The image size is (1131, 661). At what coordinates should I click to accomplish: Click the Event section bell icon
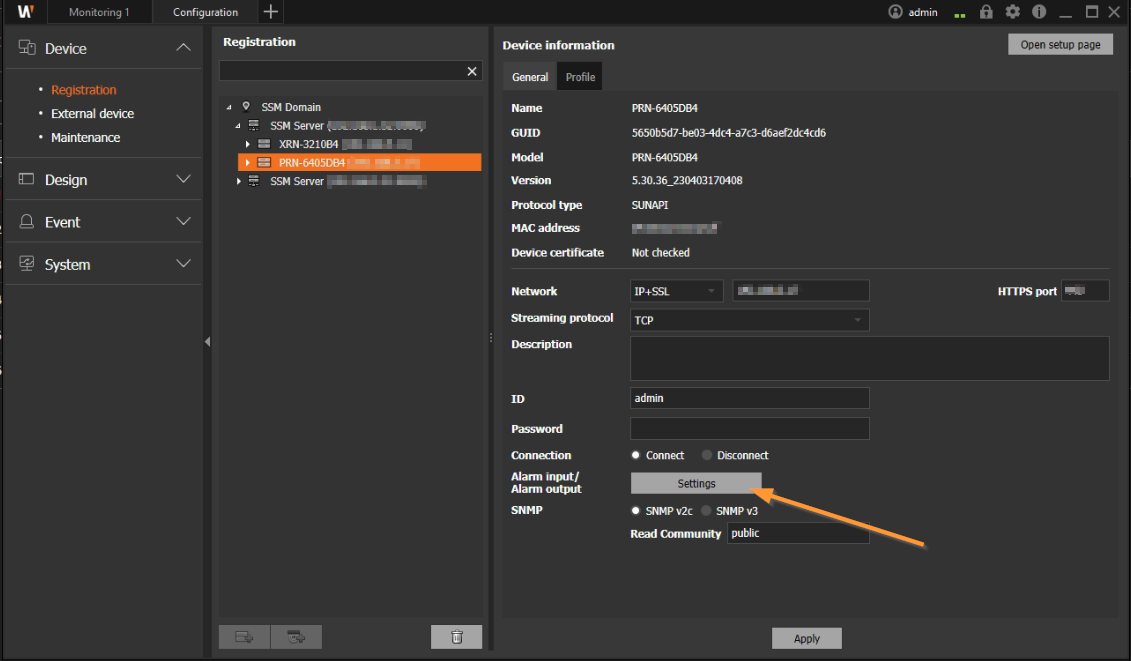pos(27,222)
